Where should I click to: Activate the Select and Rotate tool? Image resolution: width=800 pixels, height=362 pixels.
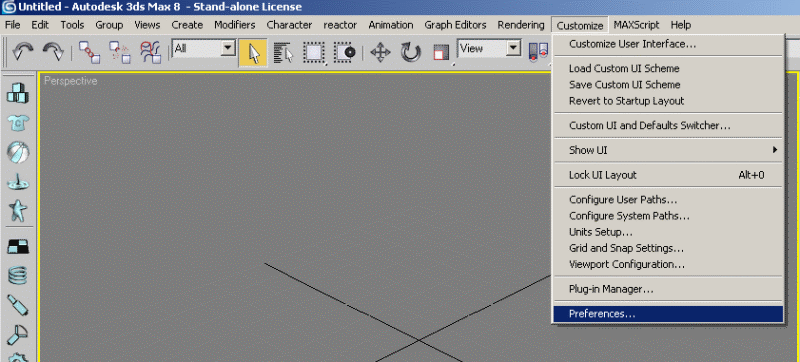410,53
